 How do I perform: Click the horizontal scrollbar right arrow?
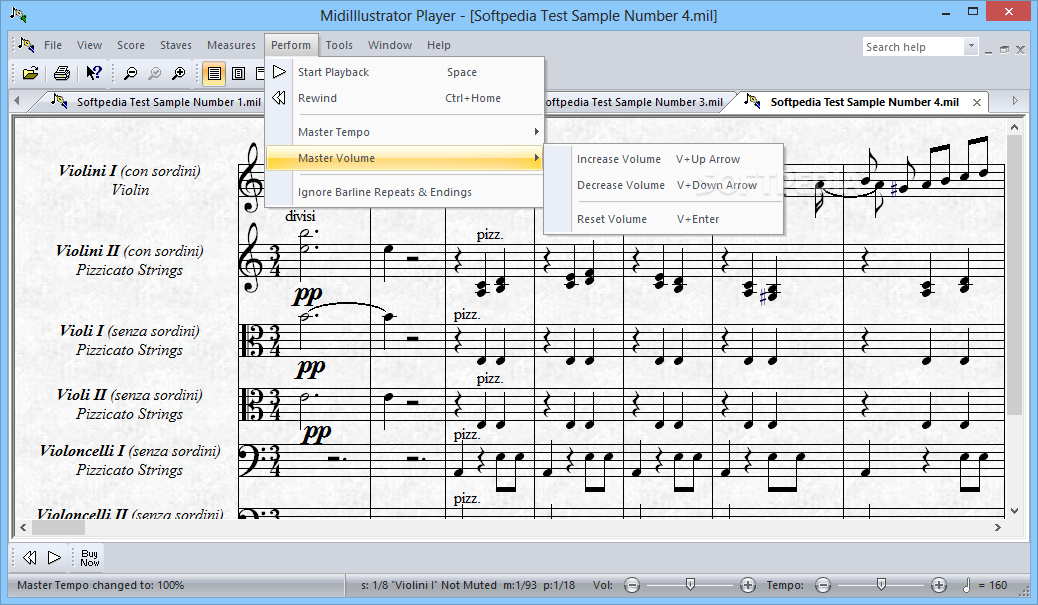(998, 528)
